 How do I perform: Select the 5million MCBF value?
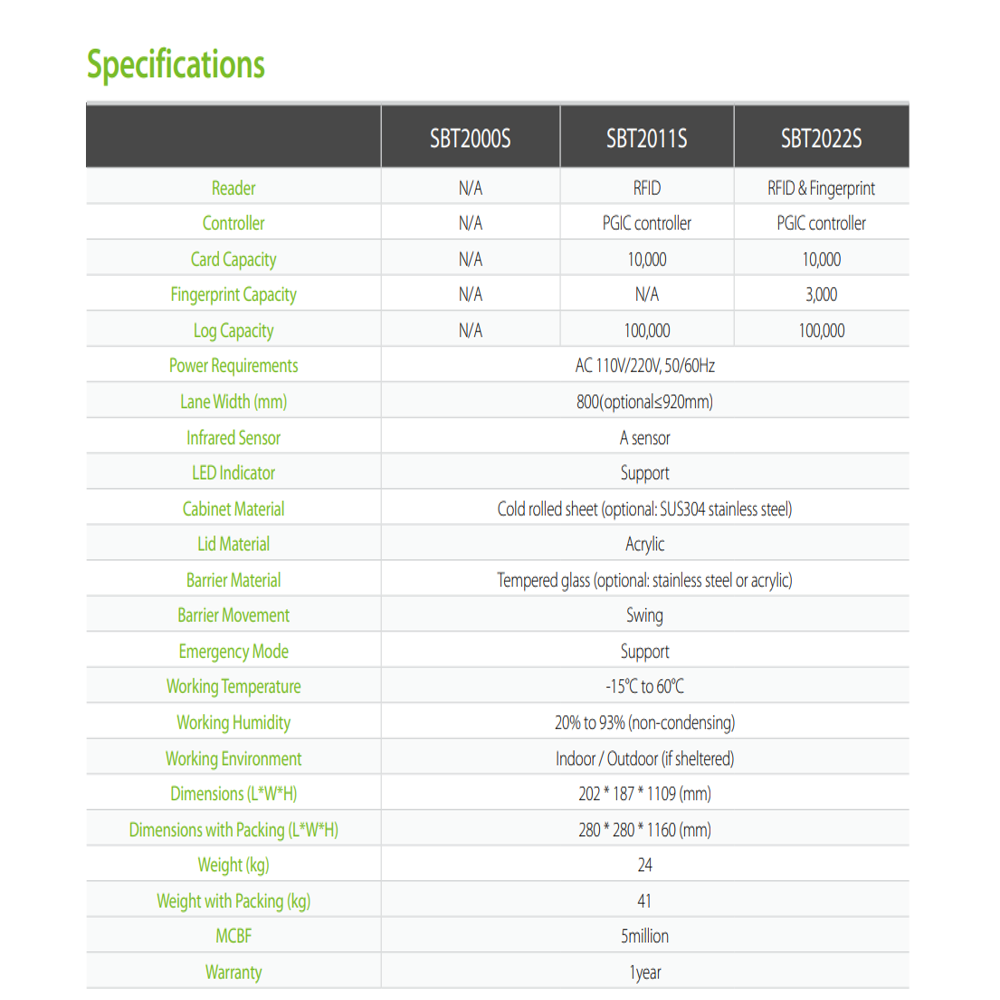(645, 936)
